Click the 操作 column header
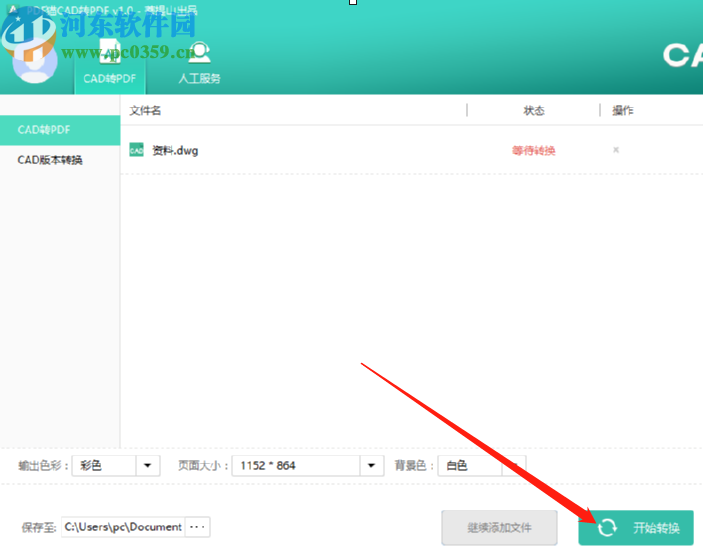The image size is (703, 558). (623, 111)
